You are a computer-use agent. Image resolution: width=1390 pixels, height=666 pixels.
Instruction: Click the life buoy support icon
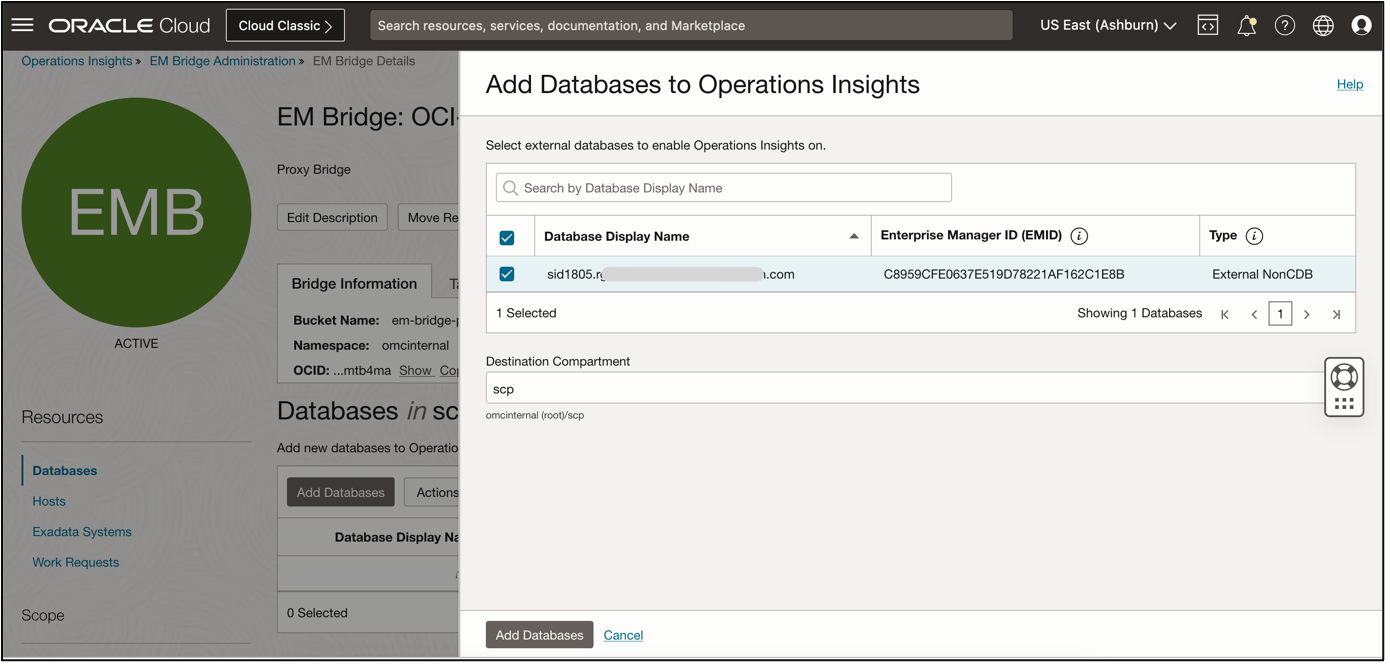[1344, 376]
